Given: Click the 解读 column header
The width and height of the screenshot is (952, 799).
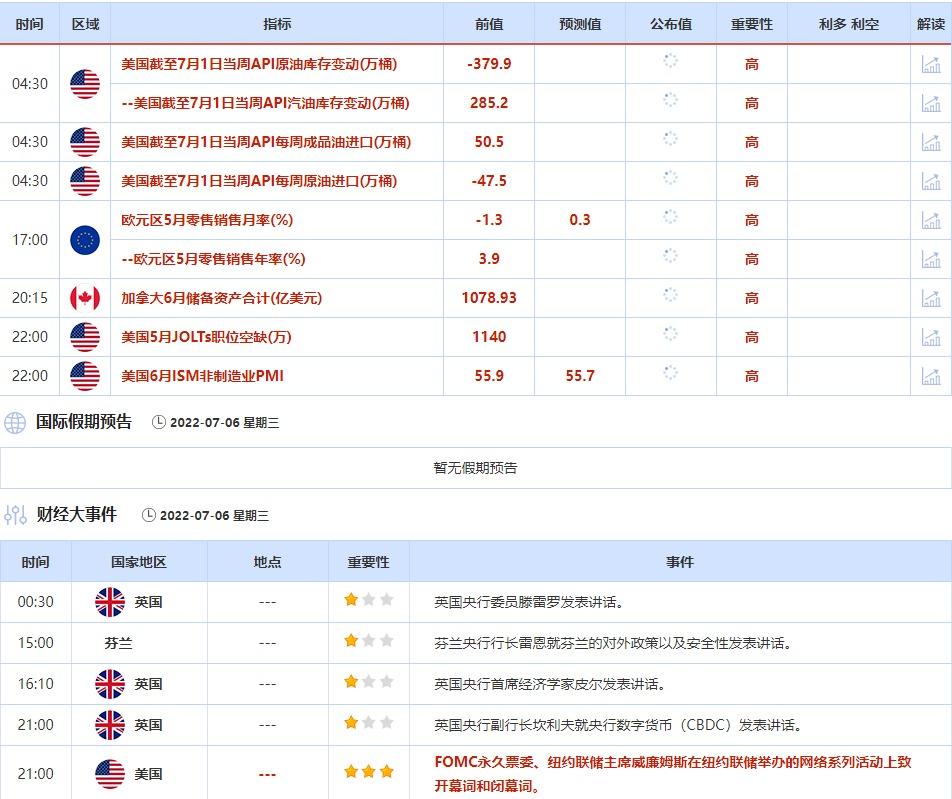Looking at the screenshot, I should coord(931,24).
